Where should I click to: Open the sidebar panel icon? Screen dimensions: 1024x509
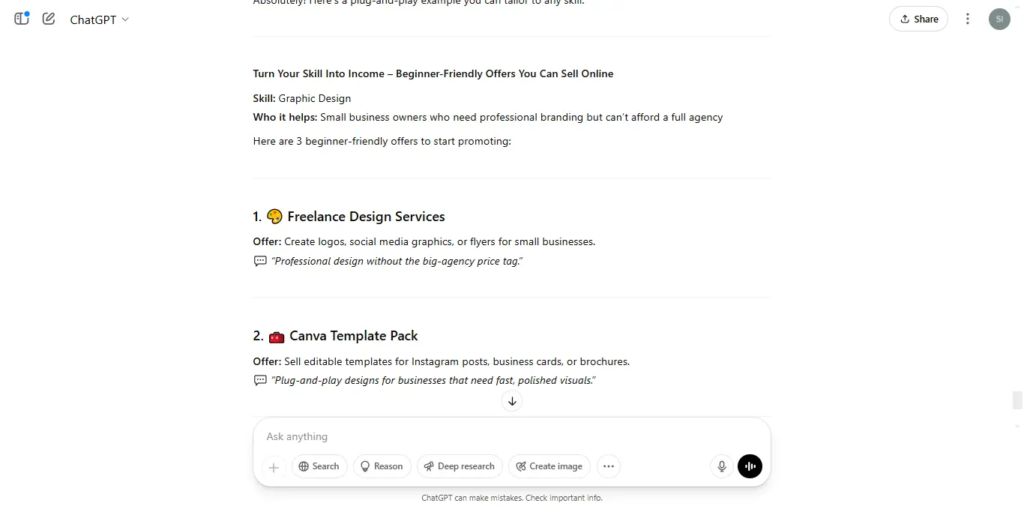pos(22,18)
